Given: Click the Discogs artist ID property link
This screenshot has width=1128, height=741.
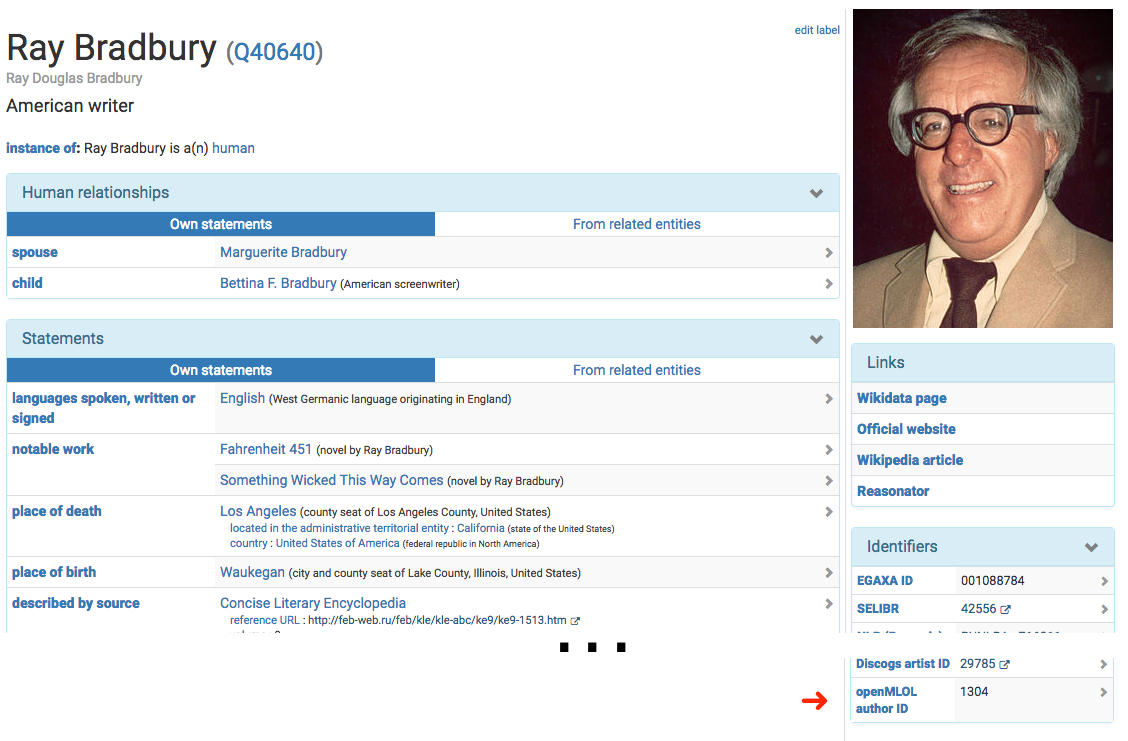Looking at the screenshot, I should 903,664.
